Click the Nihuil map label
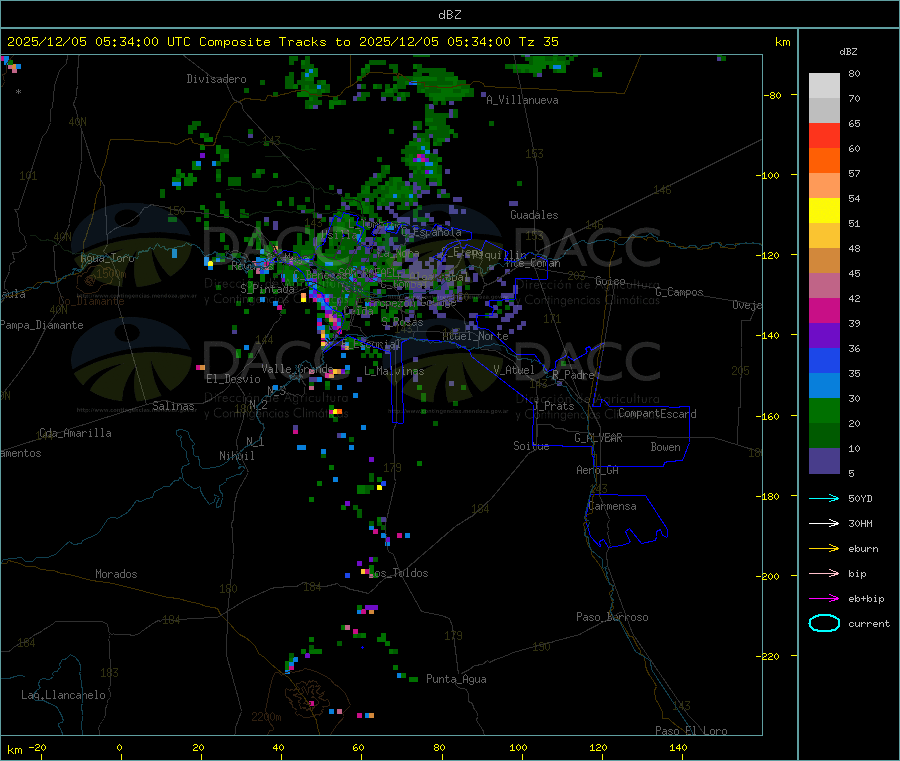 click(236, 456)
